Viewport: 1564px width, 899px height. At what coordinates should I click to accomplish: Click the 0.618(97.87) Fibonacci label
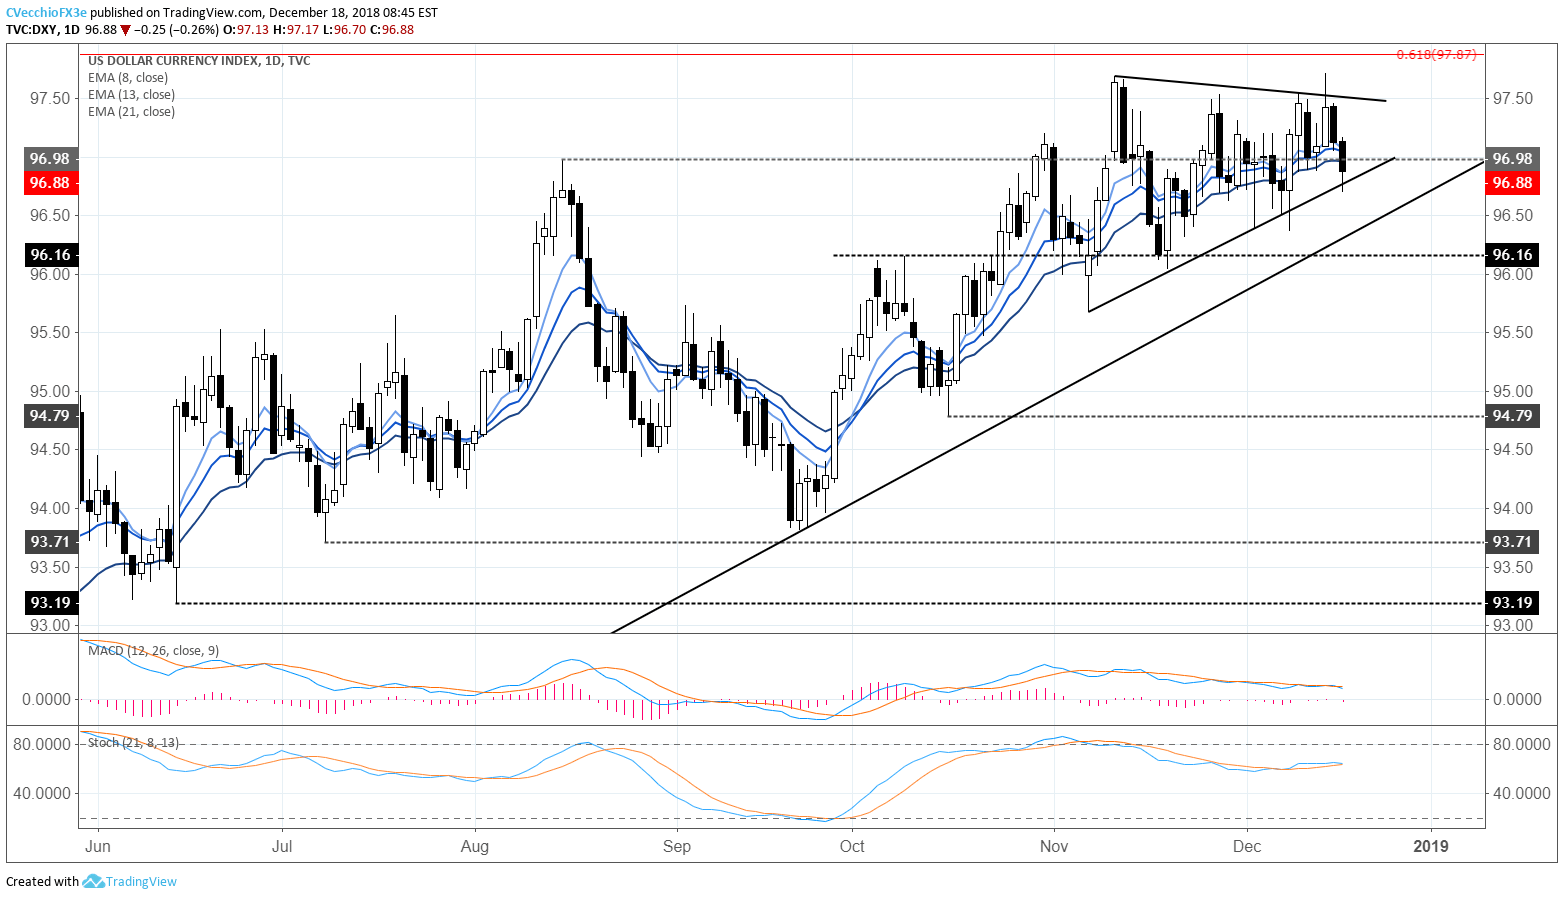click(x=1436, y=54)
